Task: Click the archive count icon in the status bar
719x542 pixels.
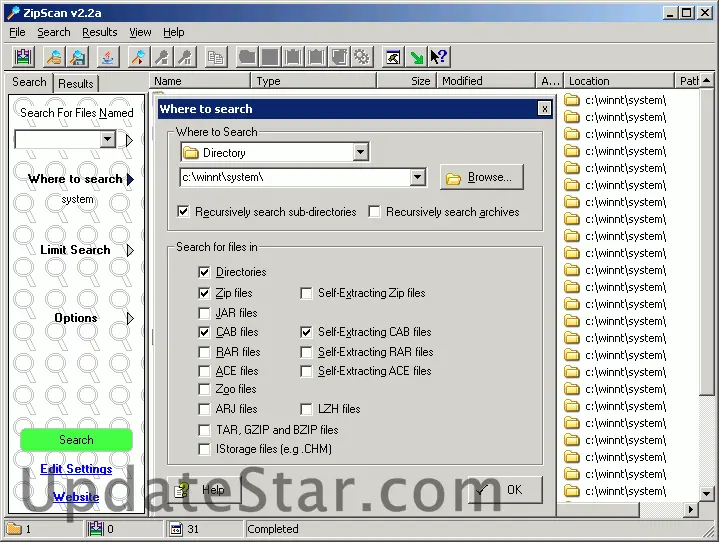Action: [95, 529]
